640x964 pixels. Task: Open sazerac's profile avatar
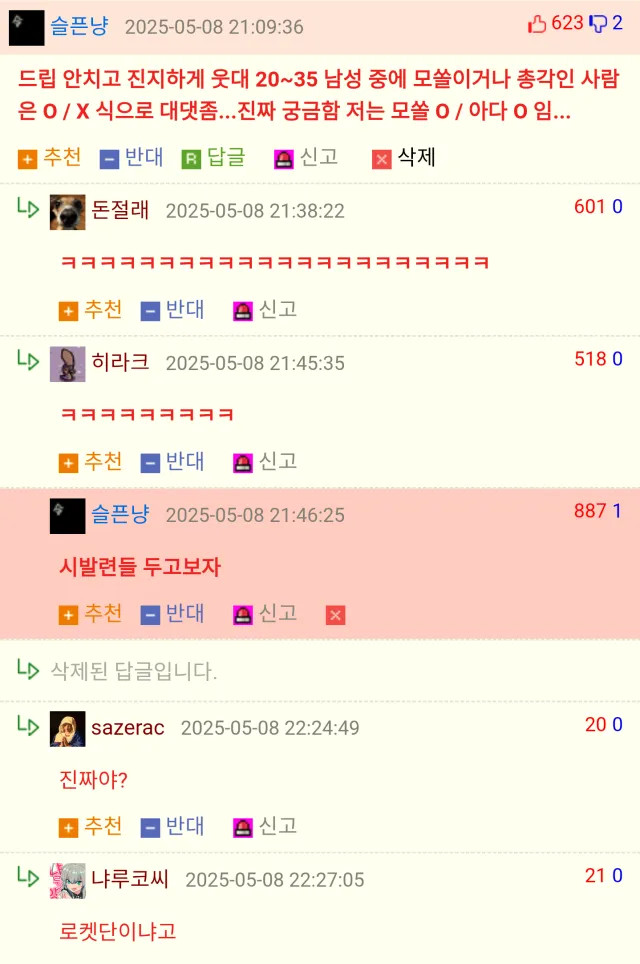click(x=68, y=729)
